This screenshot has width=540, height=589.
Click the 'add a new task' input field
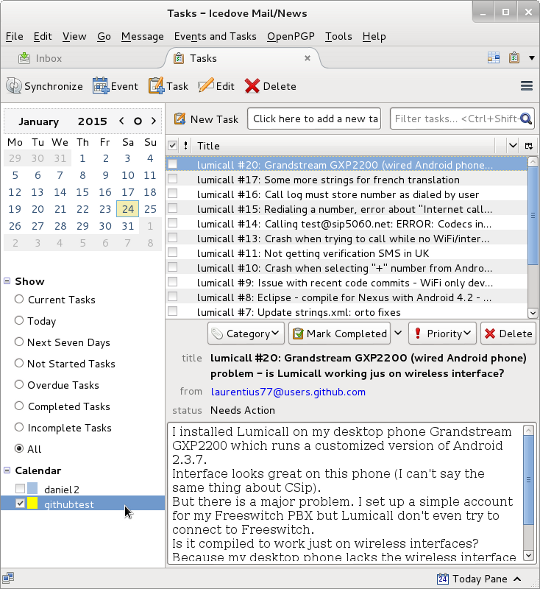(314, 119)
